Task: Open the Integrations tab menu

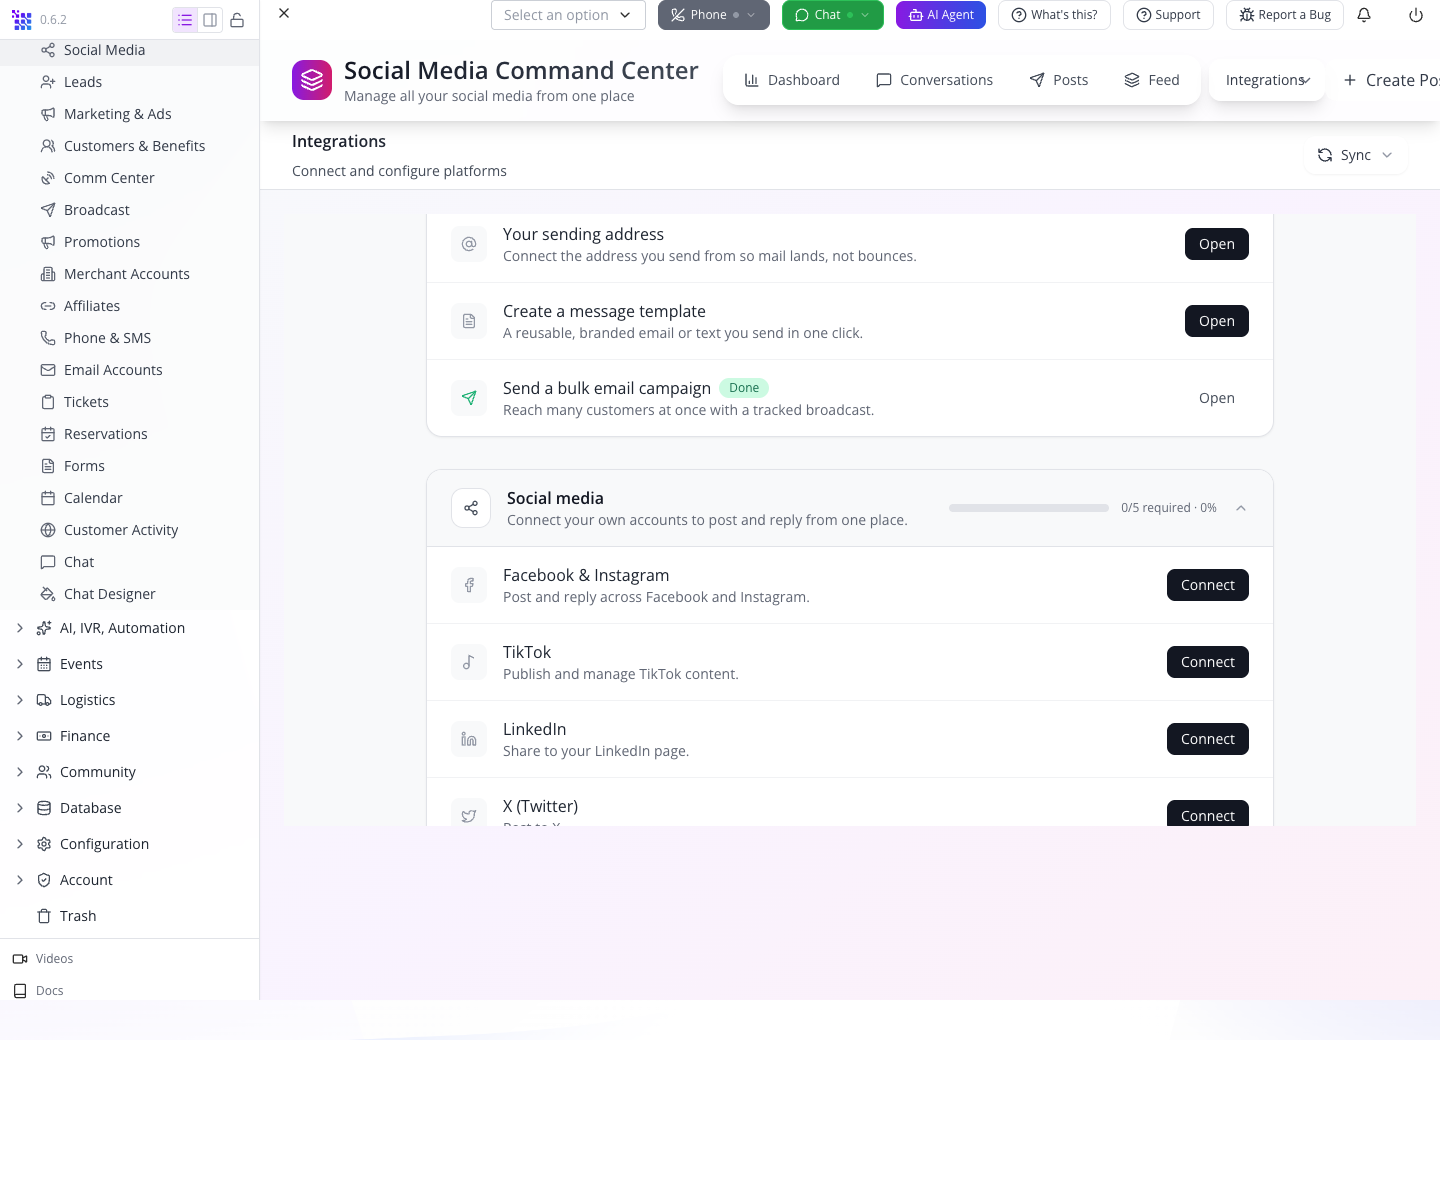Action: pyautogui.click(x=1268, y=80)
